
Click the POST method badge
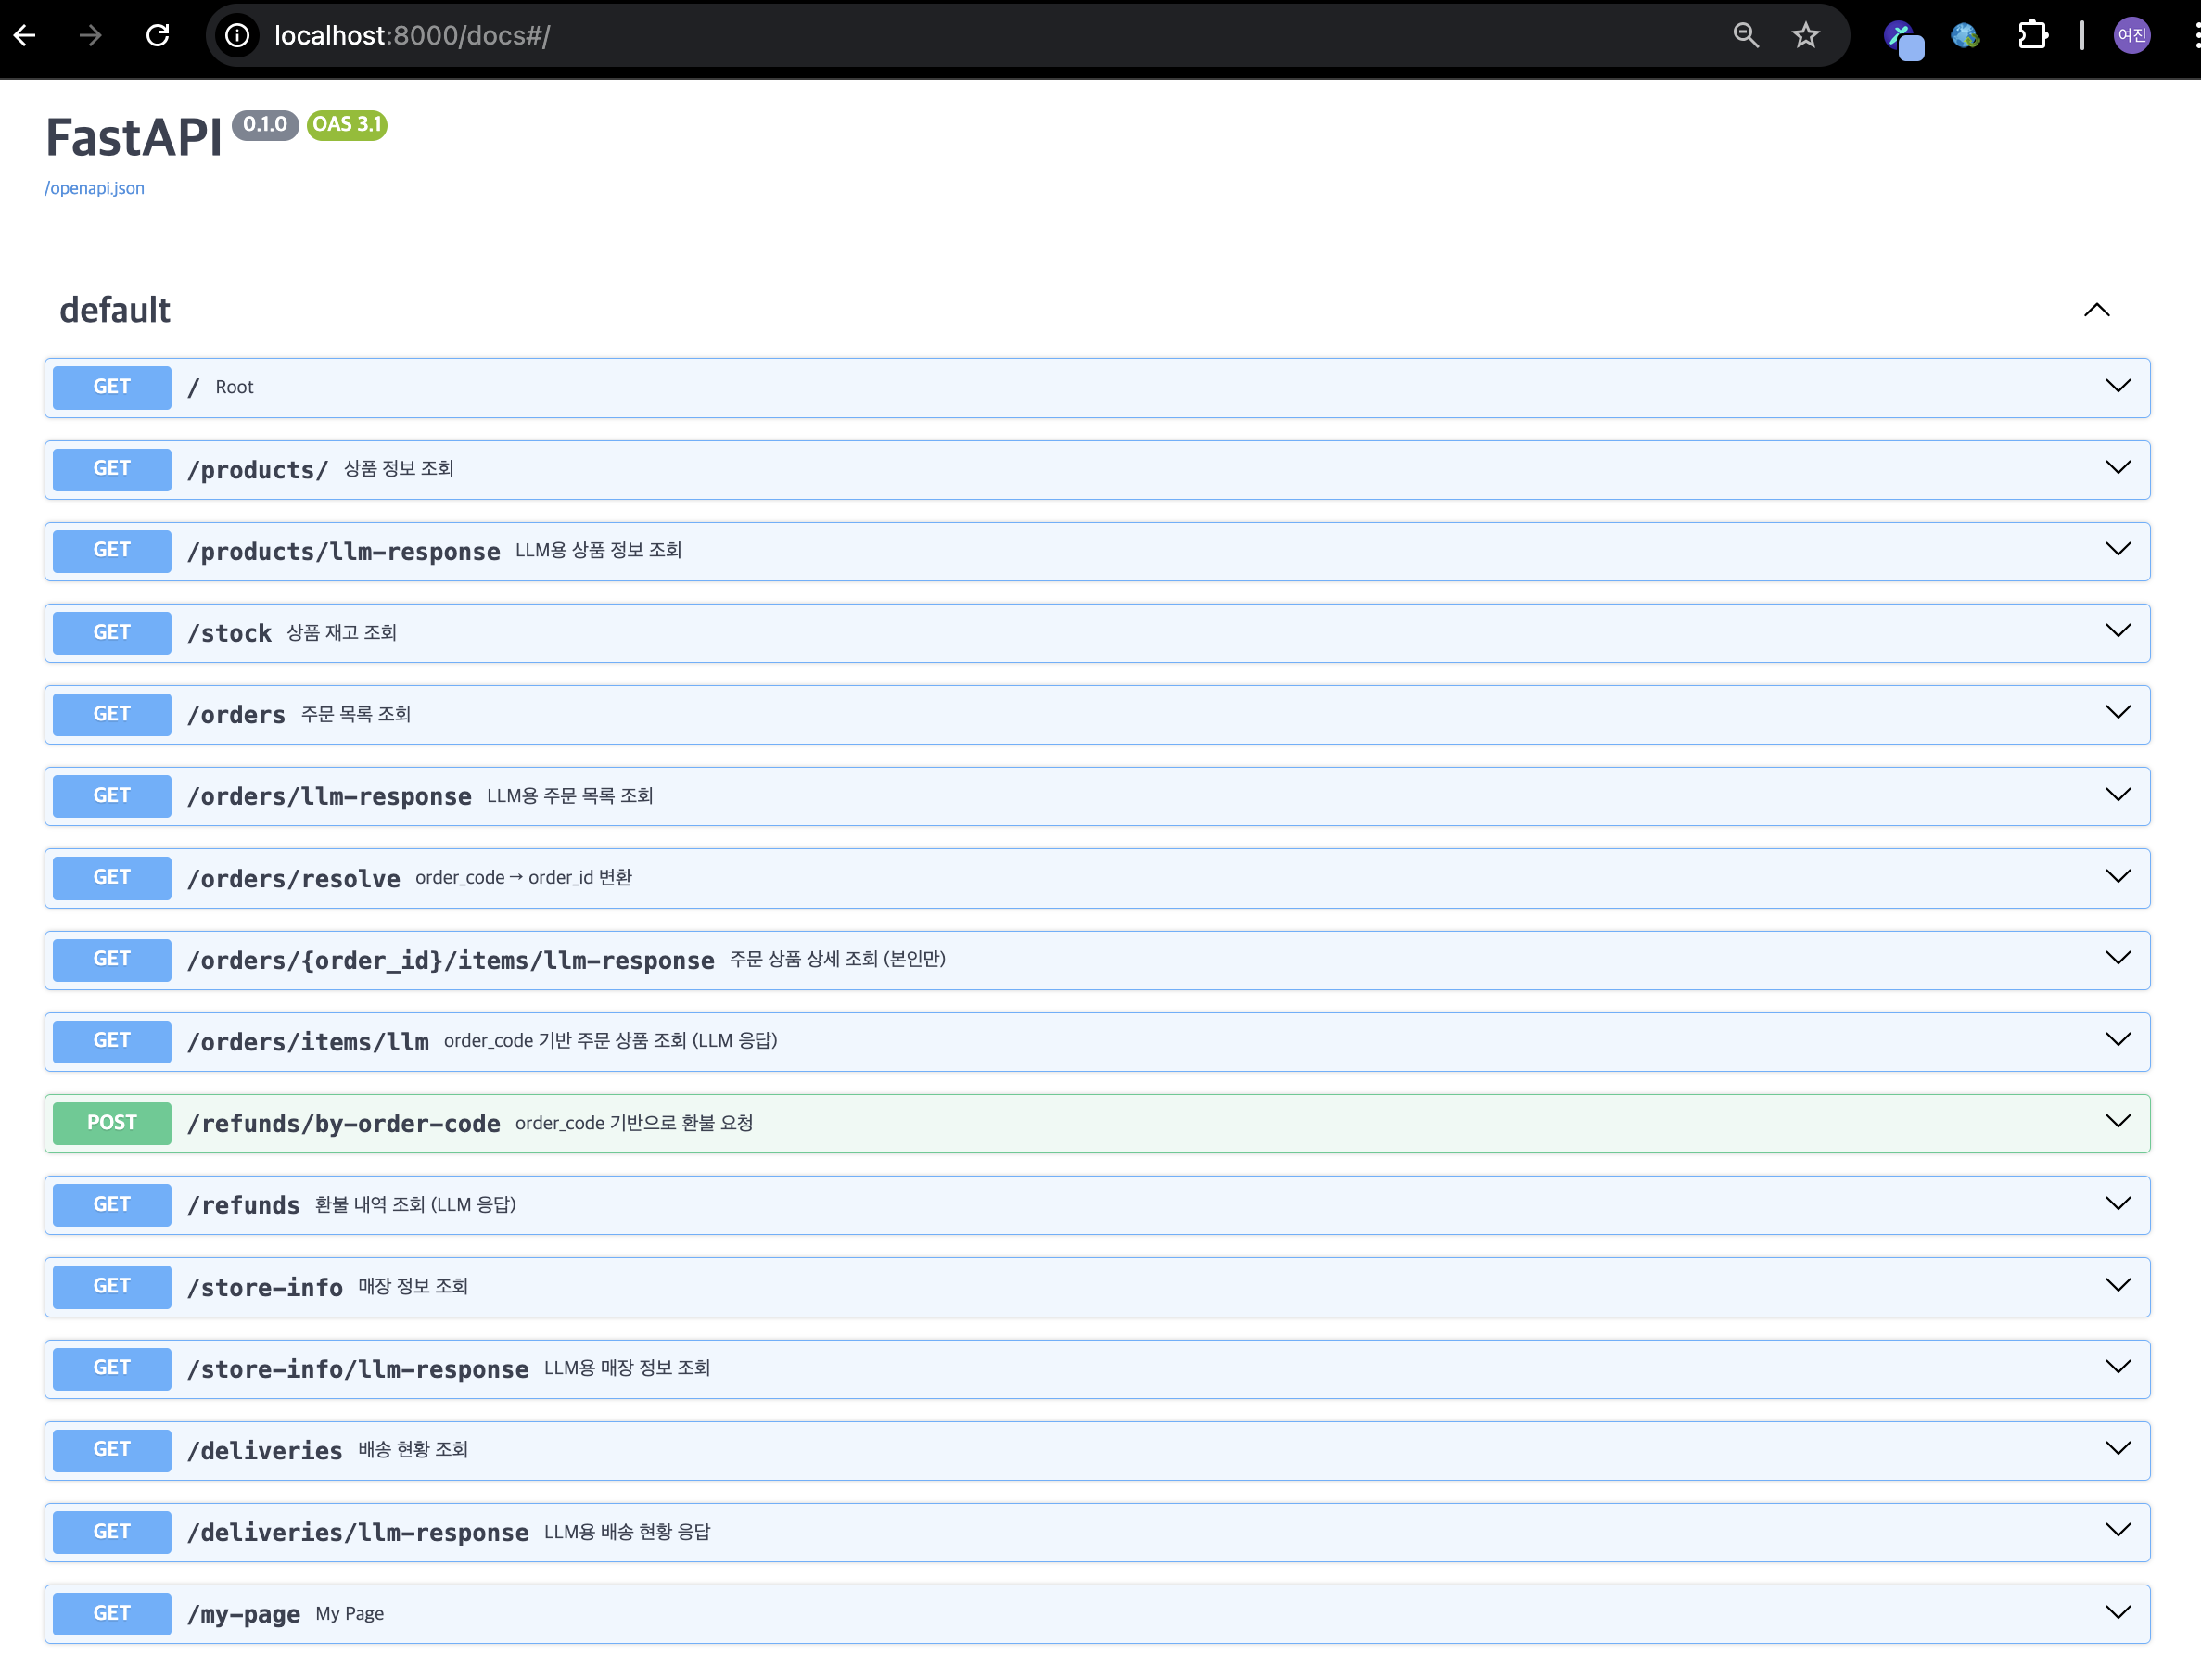[x=112, y=1122]
